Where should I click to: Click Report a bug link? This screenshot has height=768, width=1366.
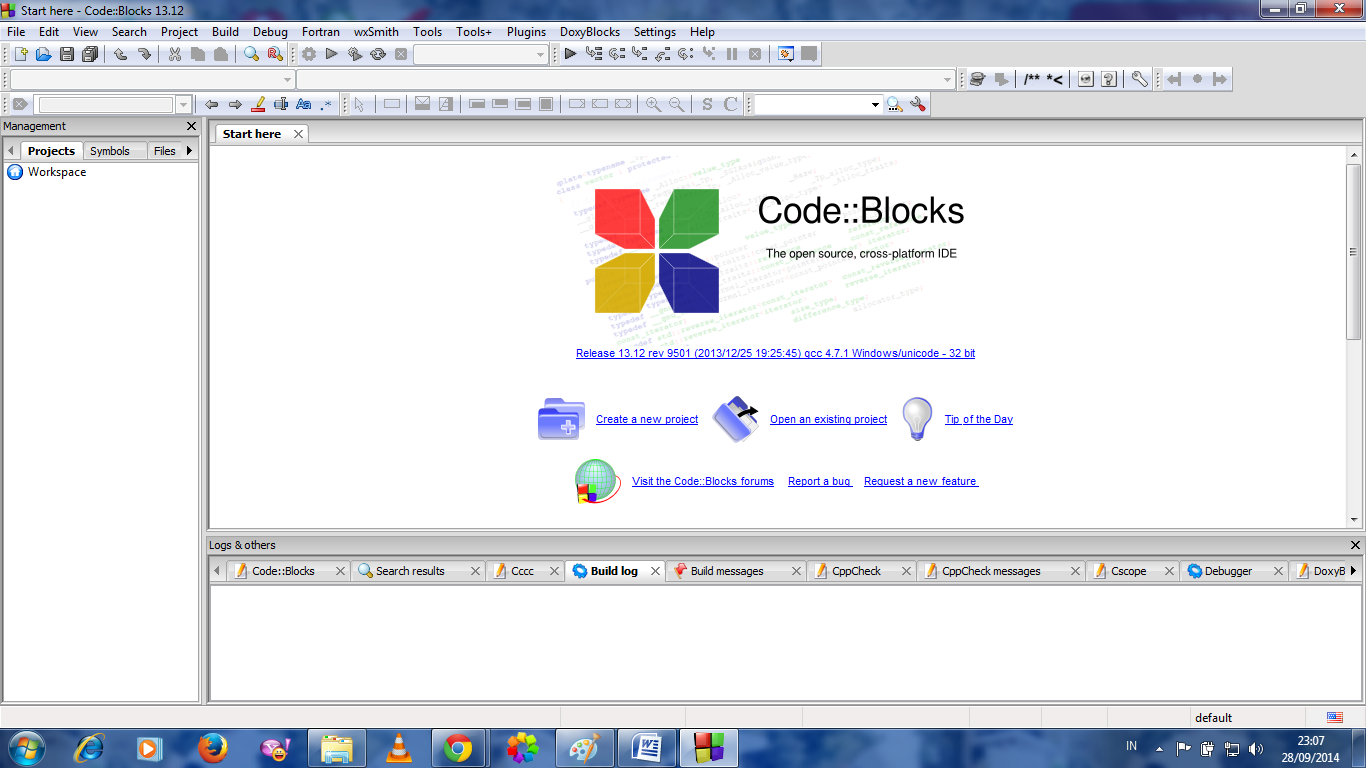pyautogui.click(x=820, y=482)
